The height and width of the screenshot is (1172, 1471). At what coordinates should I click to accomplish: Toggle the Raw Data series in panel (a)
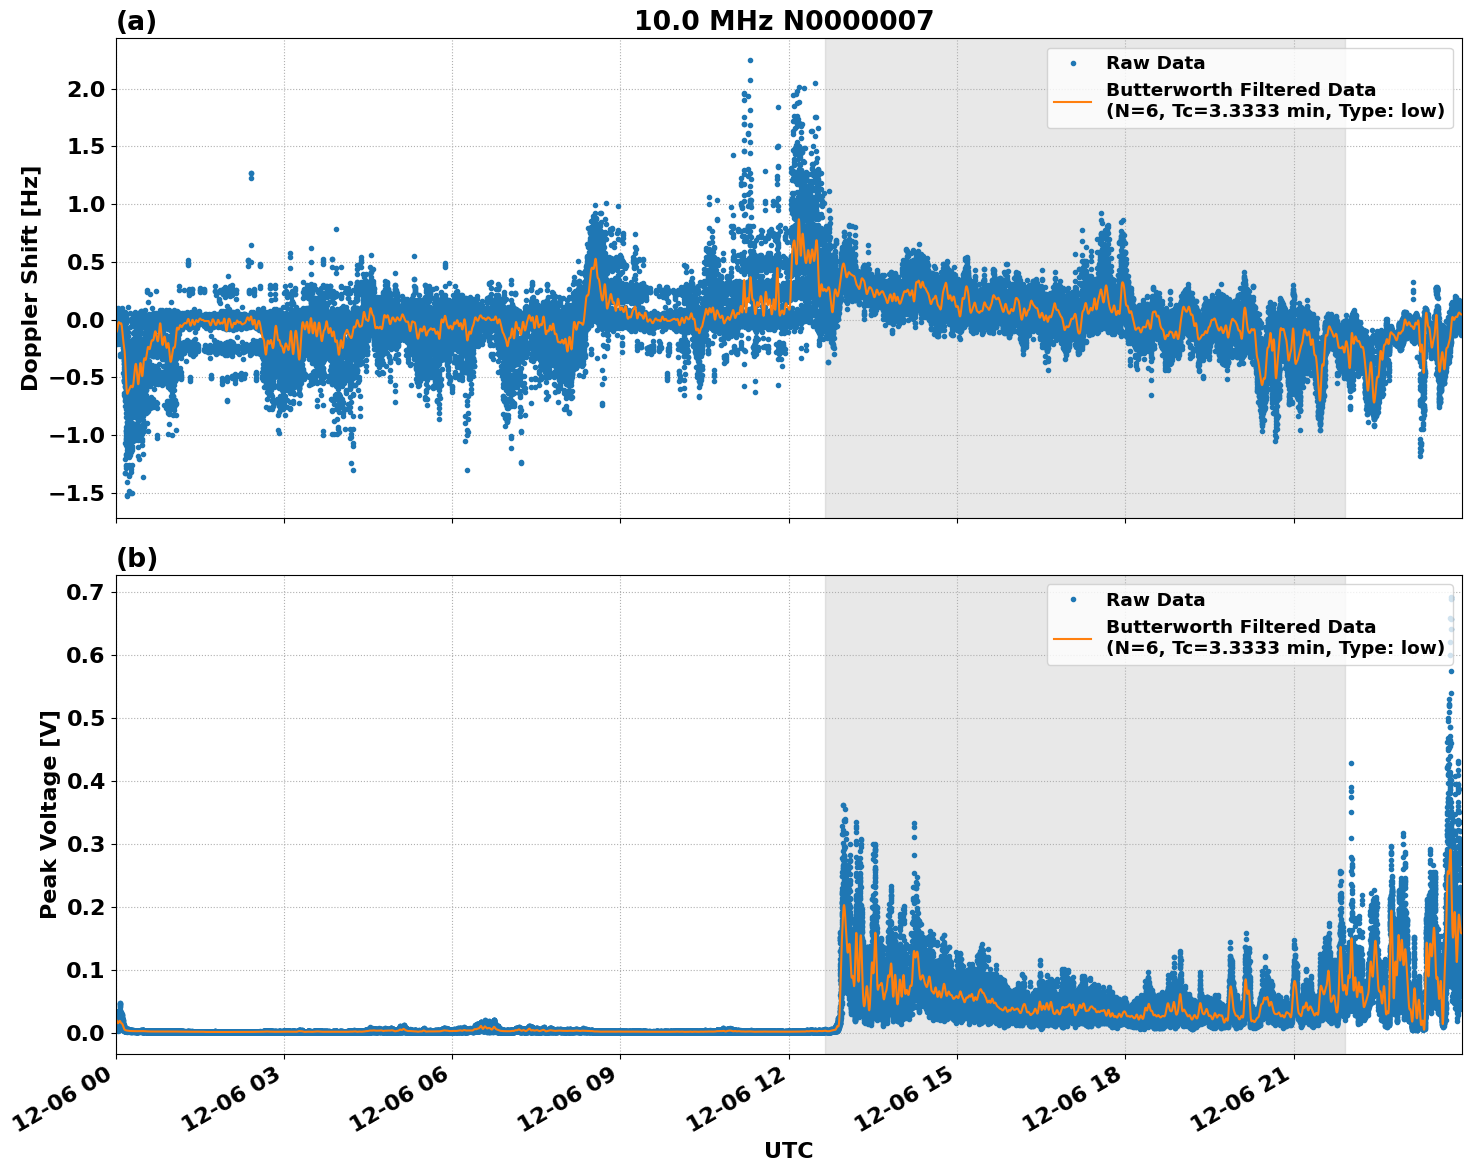pos(1158,62)
